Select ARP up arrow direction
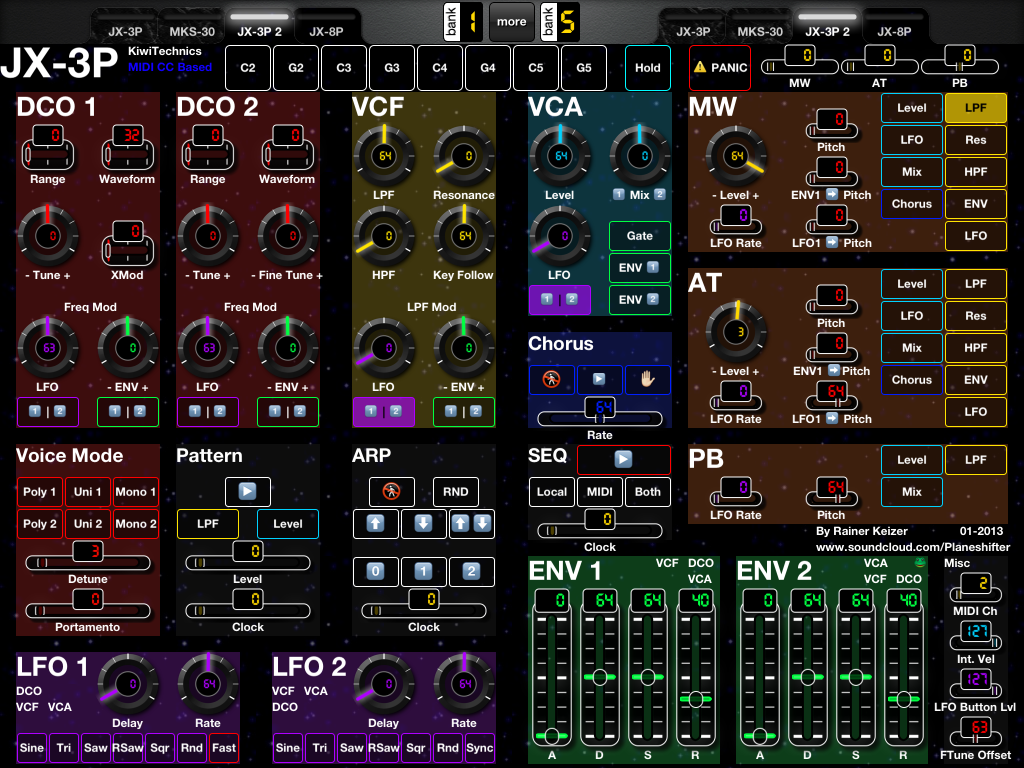Viewport: 1024px width, 768px height. click(x=376, y=524)
